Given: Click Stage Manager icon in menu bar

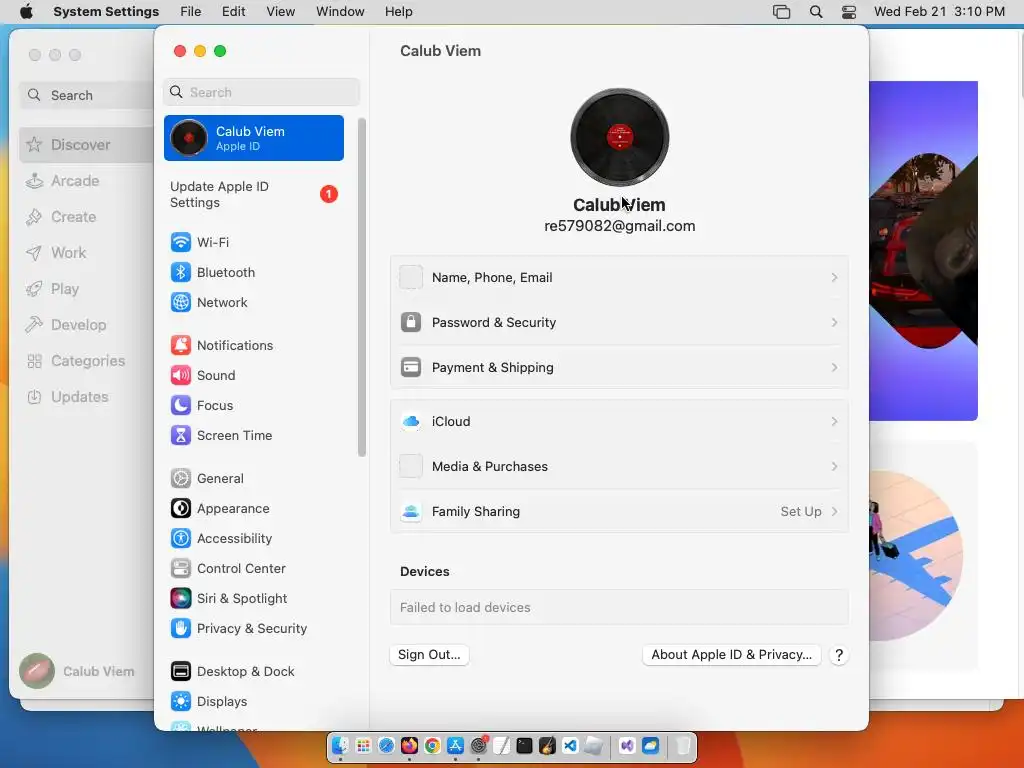Looking at the screenshot, I should pyautogui.click(x=782, y=12).
